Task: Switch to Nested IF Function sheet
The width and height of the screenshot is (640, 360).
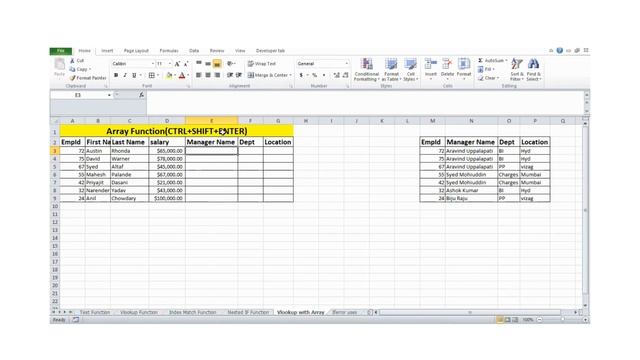Action: pos(248,312)
